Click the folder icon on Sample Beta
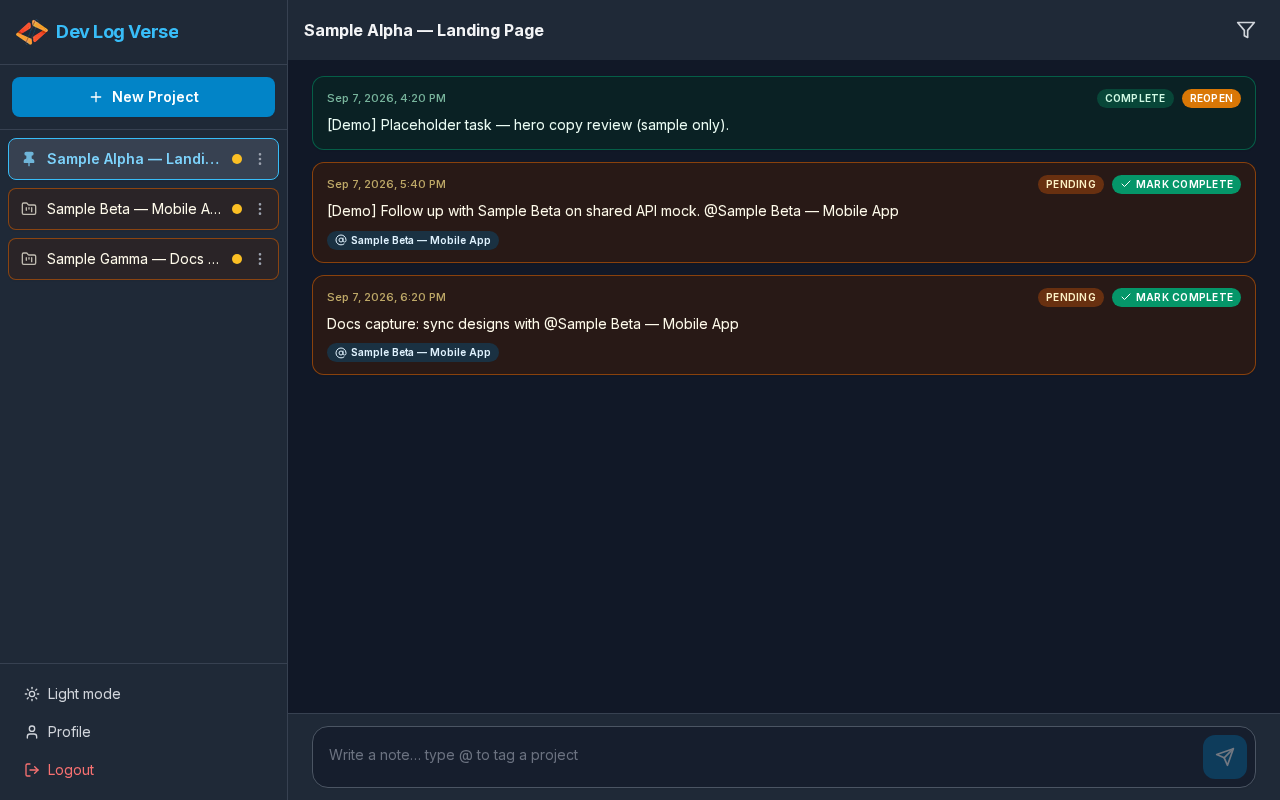This screenshot has height=800, width=1280. (29, 209)
